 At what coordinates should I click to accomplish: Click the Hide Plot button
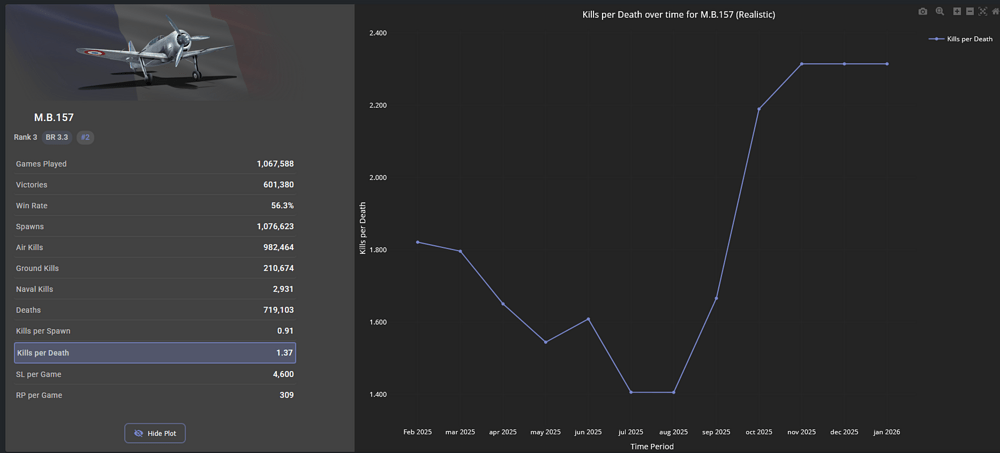pos(155,433)
